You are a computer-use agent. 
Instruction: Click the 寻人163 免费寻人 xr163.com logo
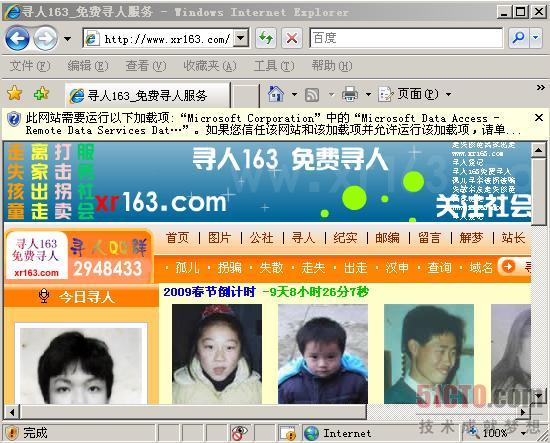tap(36, 257)
